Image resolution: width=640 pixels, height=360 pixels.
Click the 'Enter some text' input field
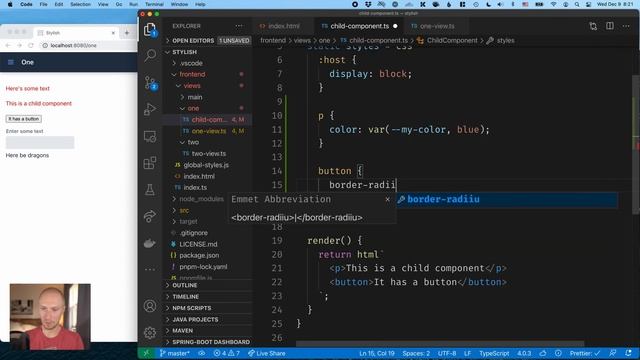tap(40, 142)
